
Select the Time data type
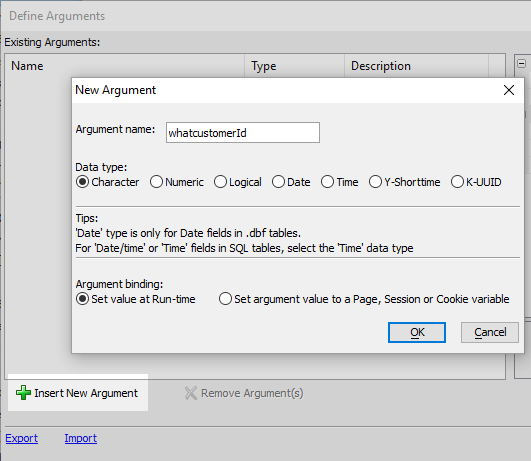(327, 182)
